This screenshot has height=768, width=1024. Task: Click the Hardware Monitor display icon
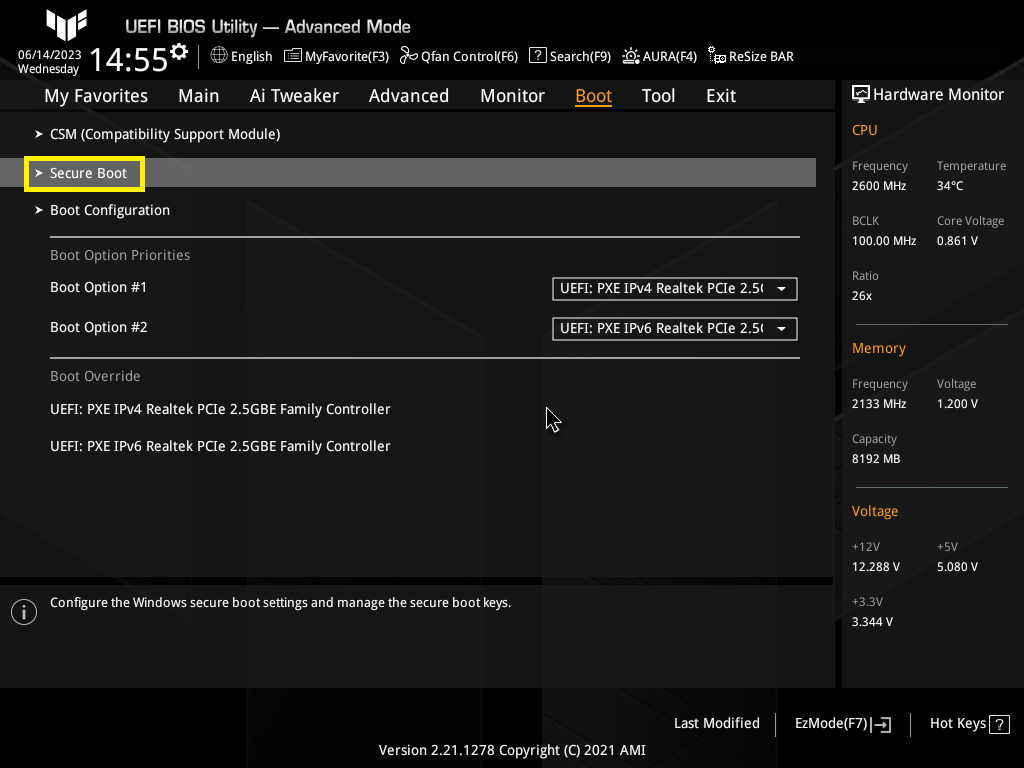[861, 95]
